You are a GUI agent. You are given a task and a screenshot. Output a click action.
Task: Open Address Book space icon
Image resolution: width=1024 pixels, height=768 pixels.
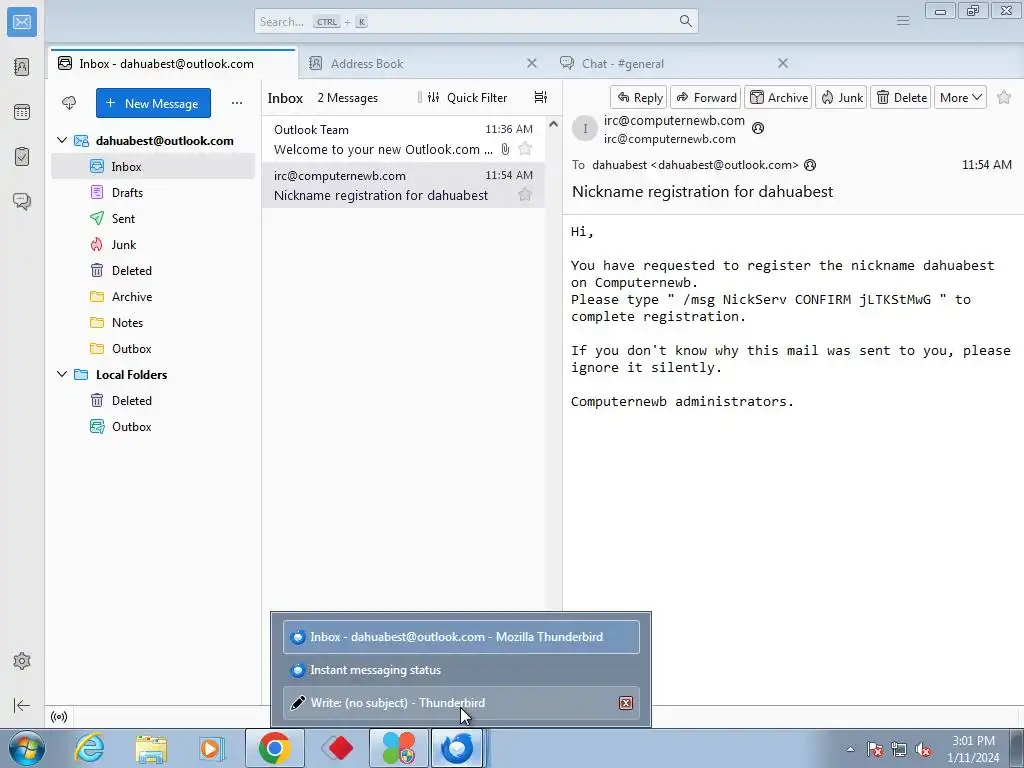pyautogui.click(x=22, y=67)
